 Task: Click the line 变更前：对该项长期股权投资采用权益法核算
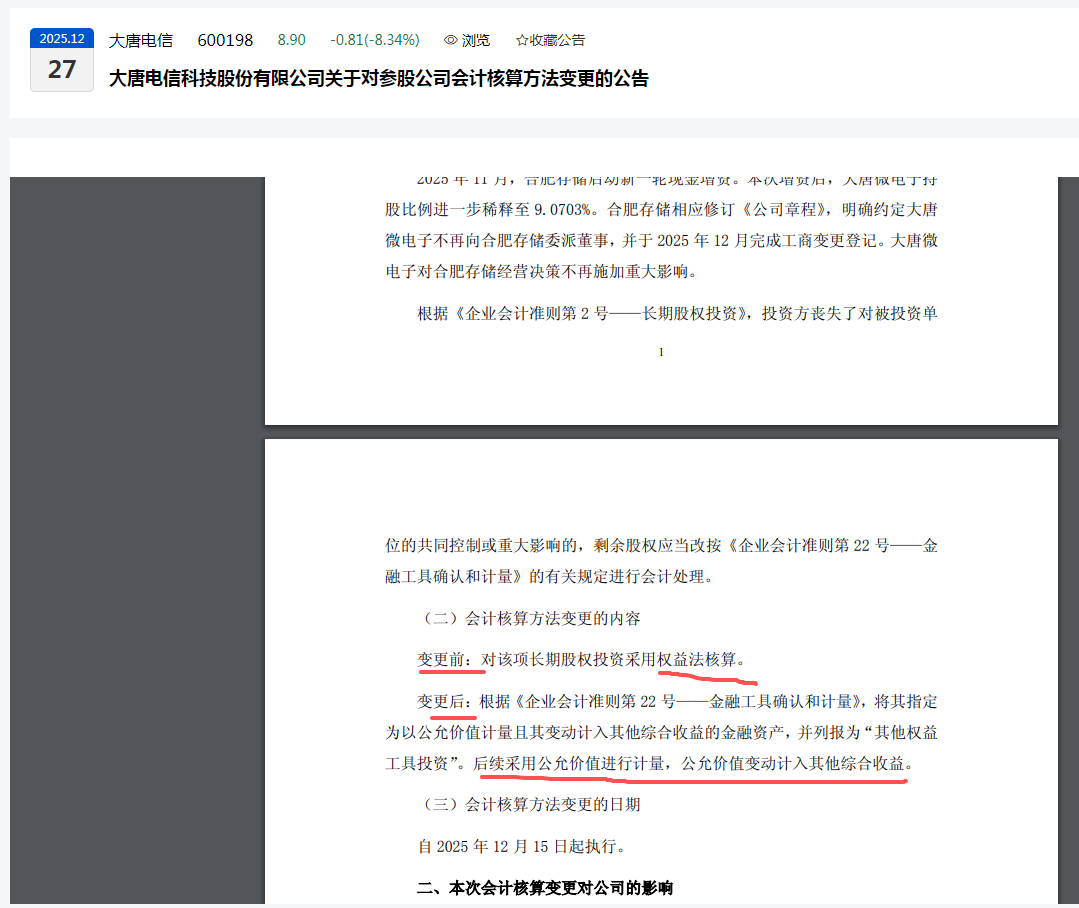[581, 659]
